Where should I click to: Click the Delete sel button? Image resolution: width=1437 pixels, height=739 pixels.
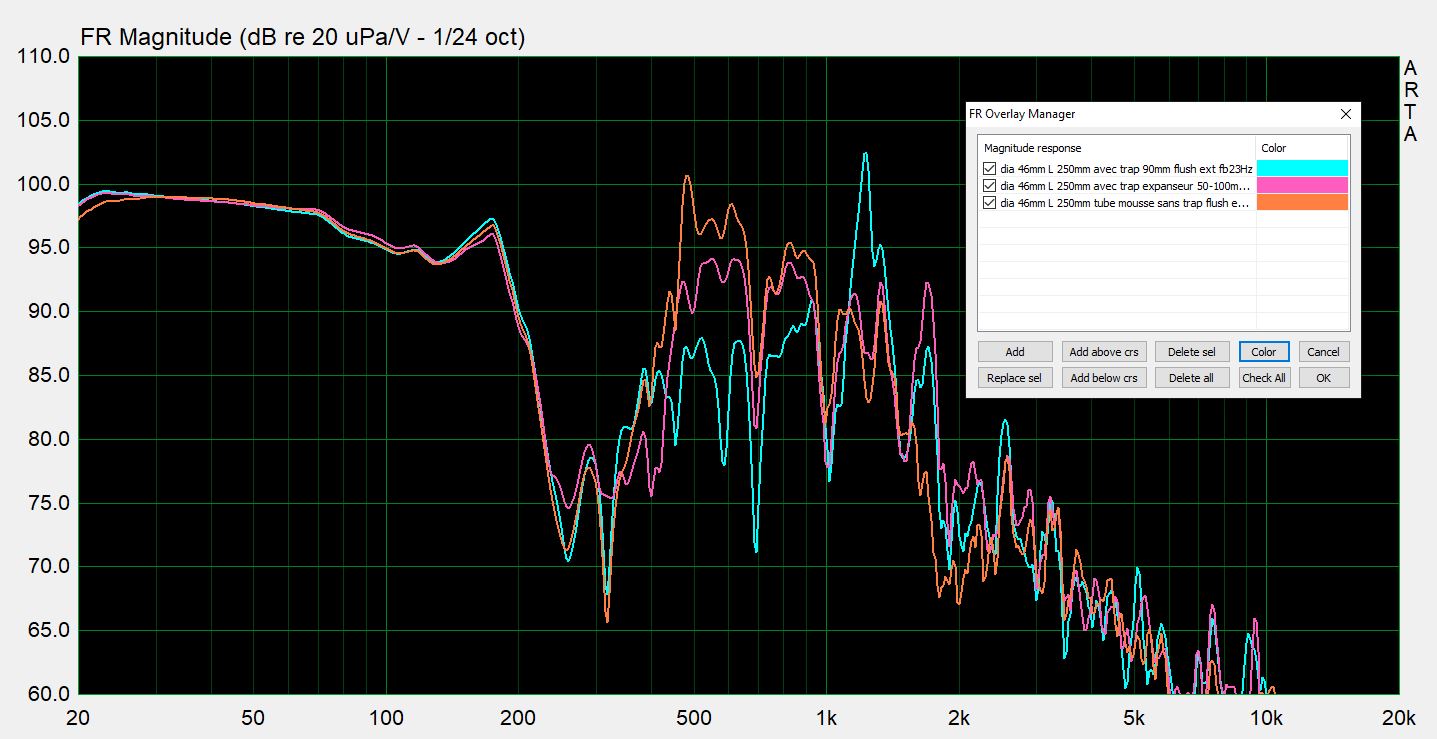coord(1192,352)
